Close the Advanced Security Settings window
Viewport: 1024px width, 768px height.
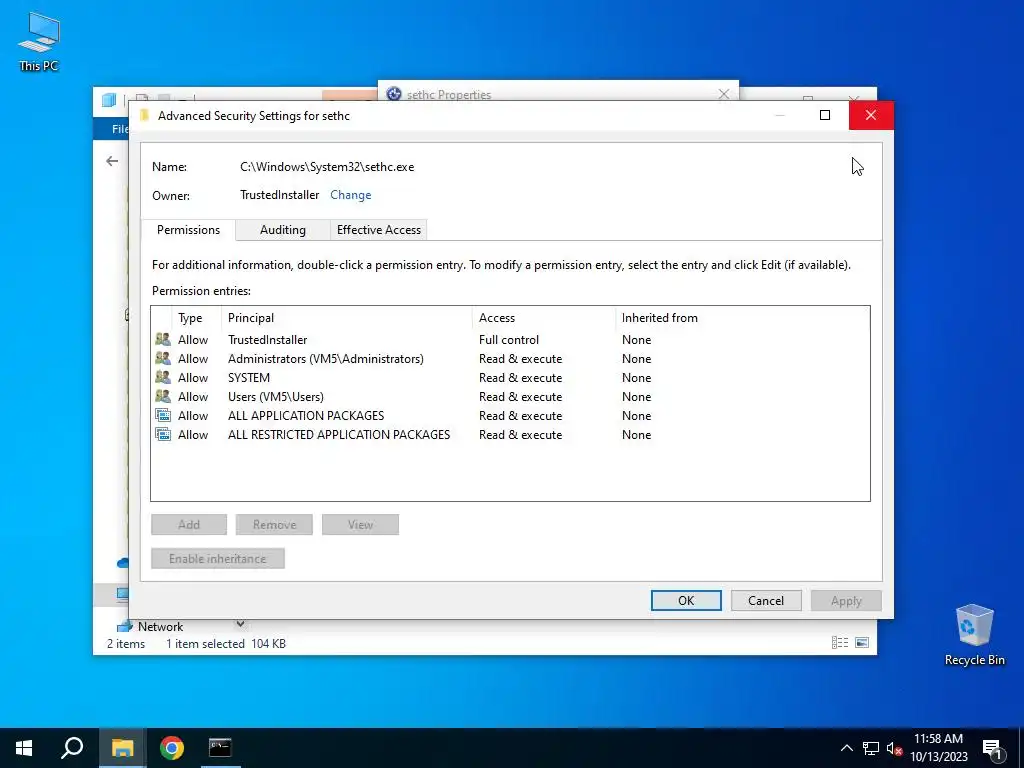pyautogui.click(x=871, y=116)
